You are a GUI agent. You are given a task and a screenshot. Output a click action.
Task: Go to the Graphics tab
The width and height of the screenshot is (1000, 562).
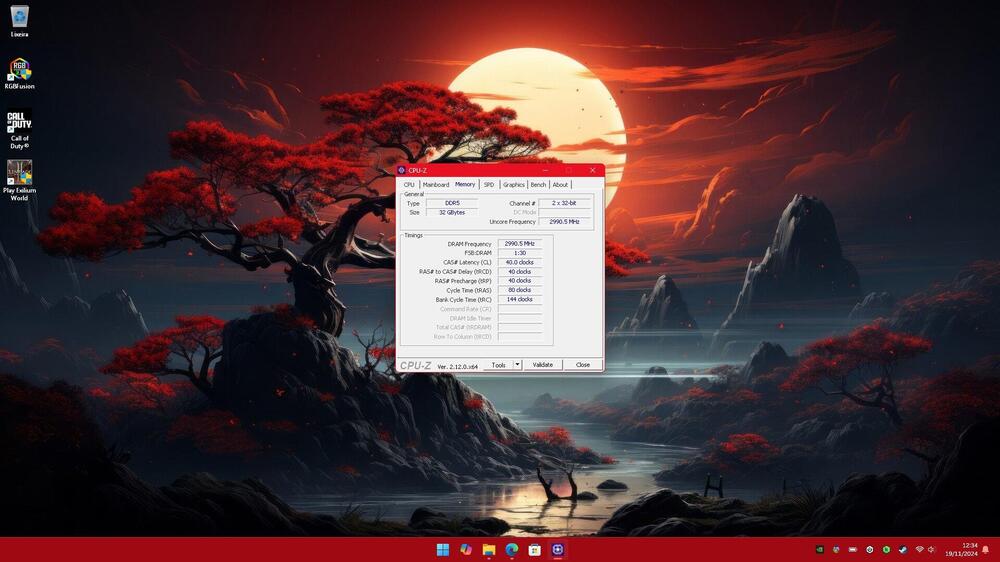click(514, 184)
